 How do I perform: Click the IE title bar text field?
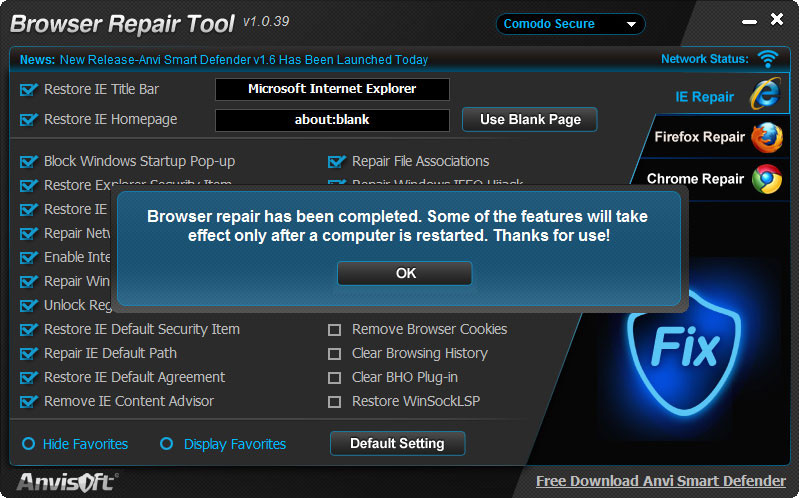[x=332, y=89]
